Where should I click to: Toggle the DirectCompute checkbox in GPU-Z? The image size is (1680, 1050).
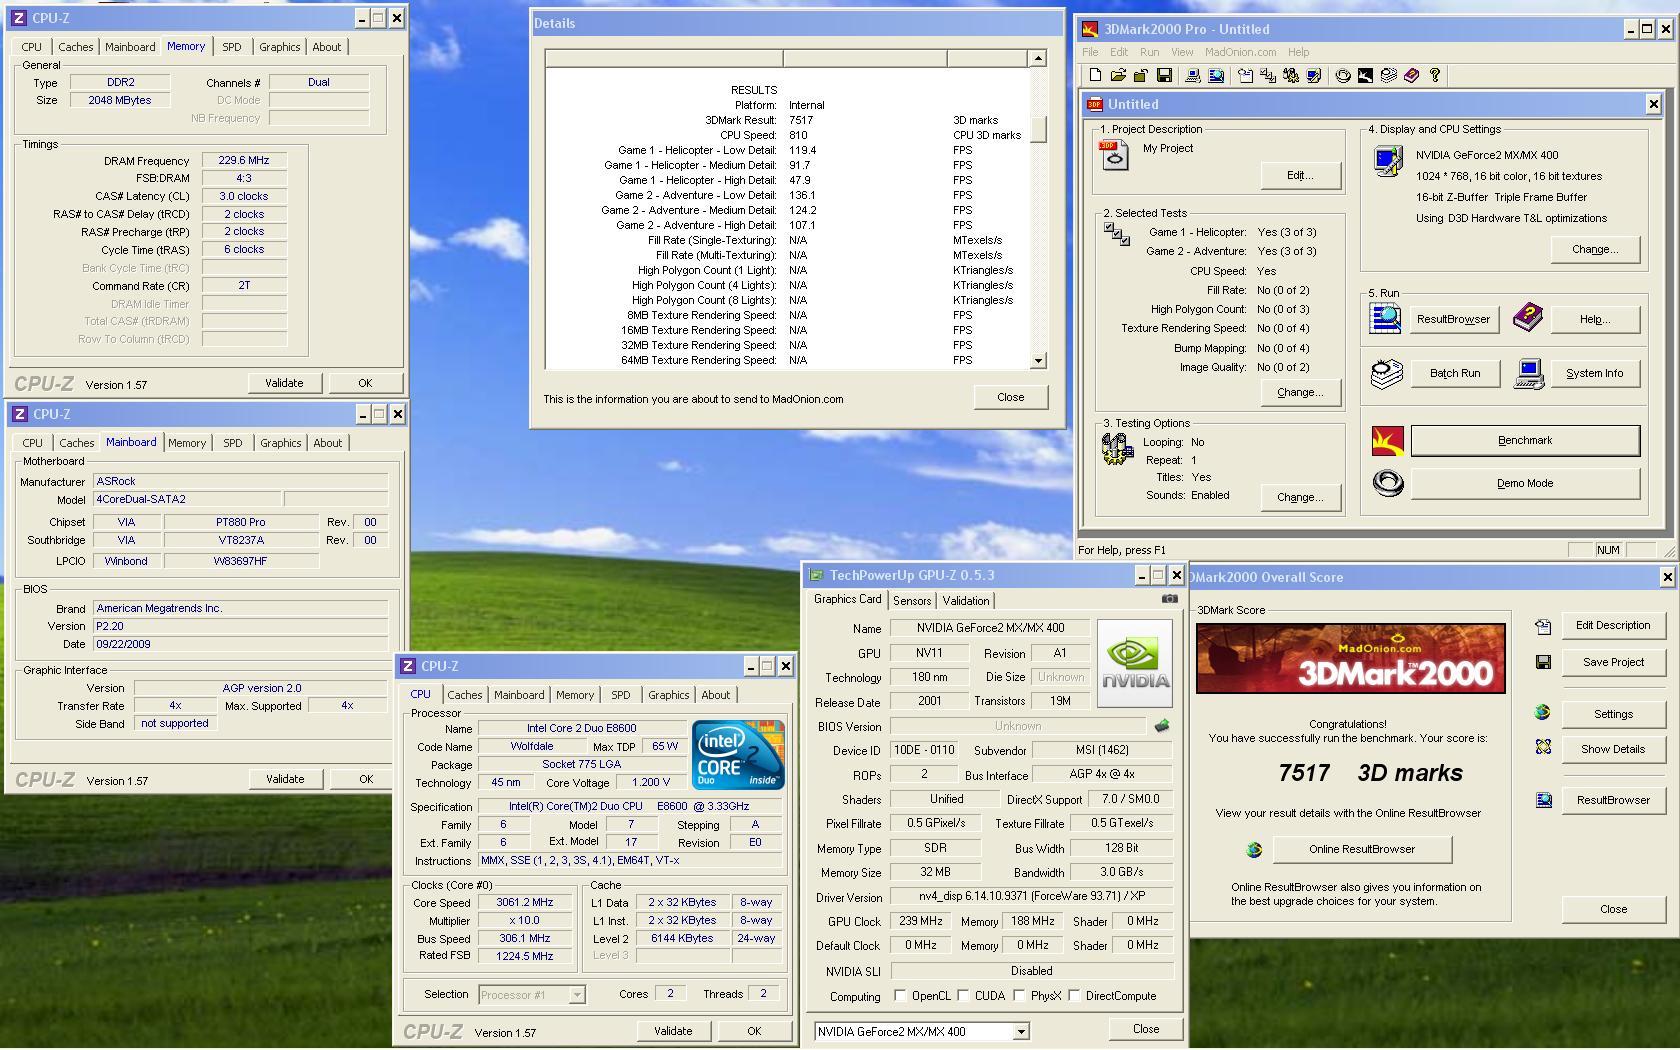(x=1074, y=996)
